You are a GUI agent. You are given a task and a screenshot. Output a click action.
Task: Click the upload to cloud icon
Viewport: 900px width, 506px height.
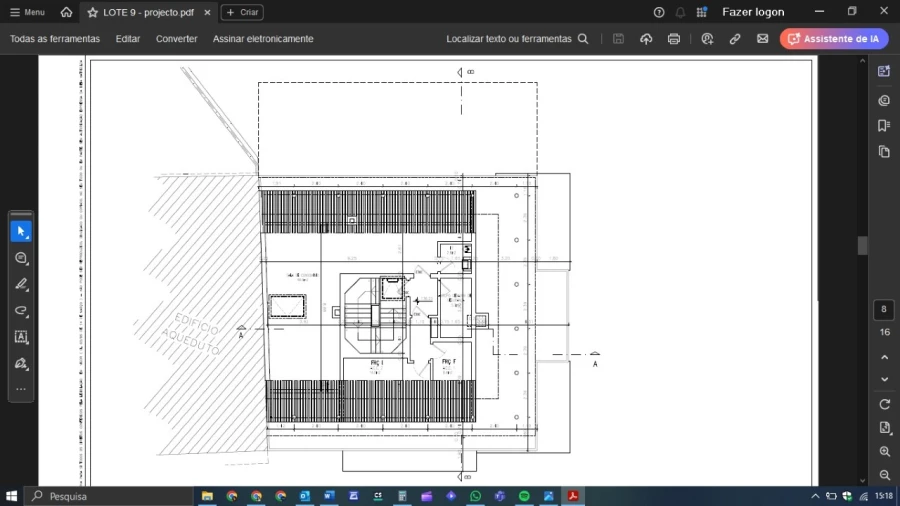[x=646, y=39]
